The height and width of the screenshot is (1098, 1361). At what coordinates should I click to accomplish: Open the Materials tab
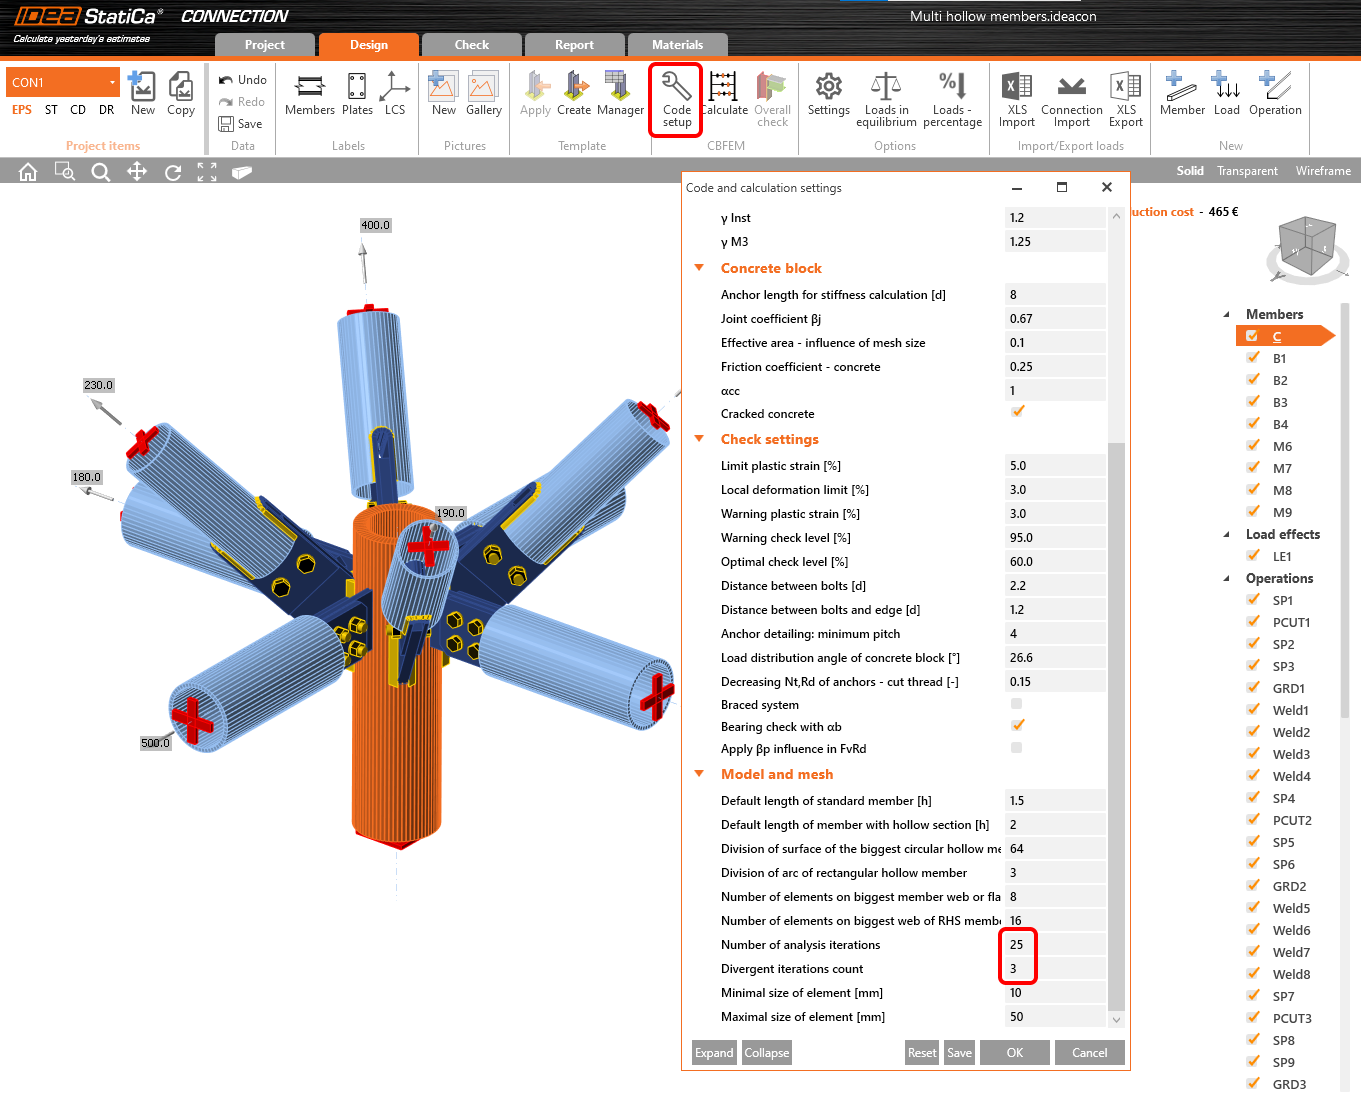[677, 45]
